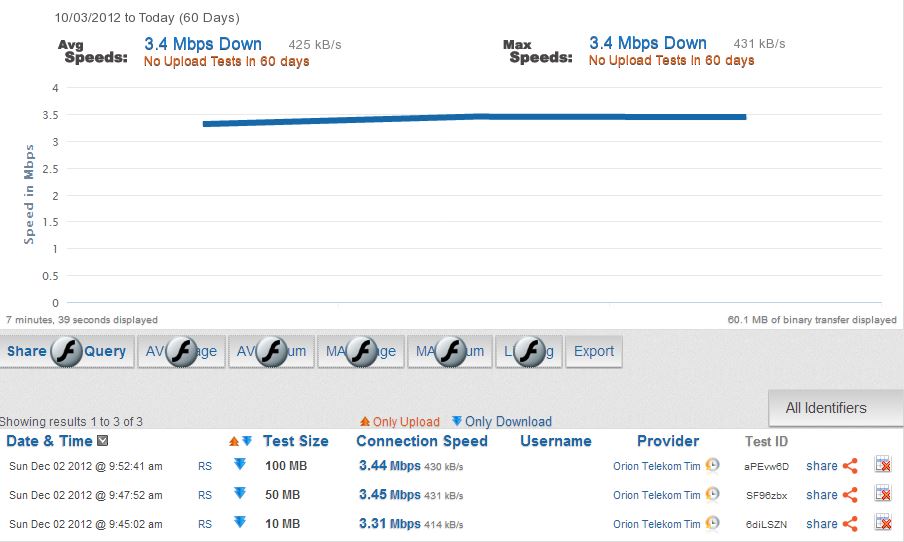Click red share icon for SF96zbx
Screen dimensions: 904x542
tap(850, 495)
